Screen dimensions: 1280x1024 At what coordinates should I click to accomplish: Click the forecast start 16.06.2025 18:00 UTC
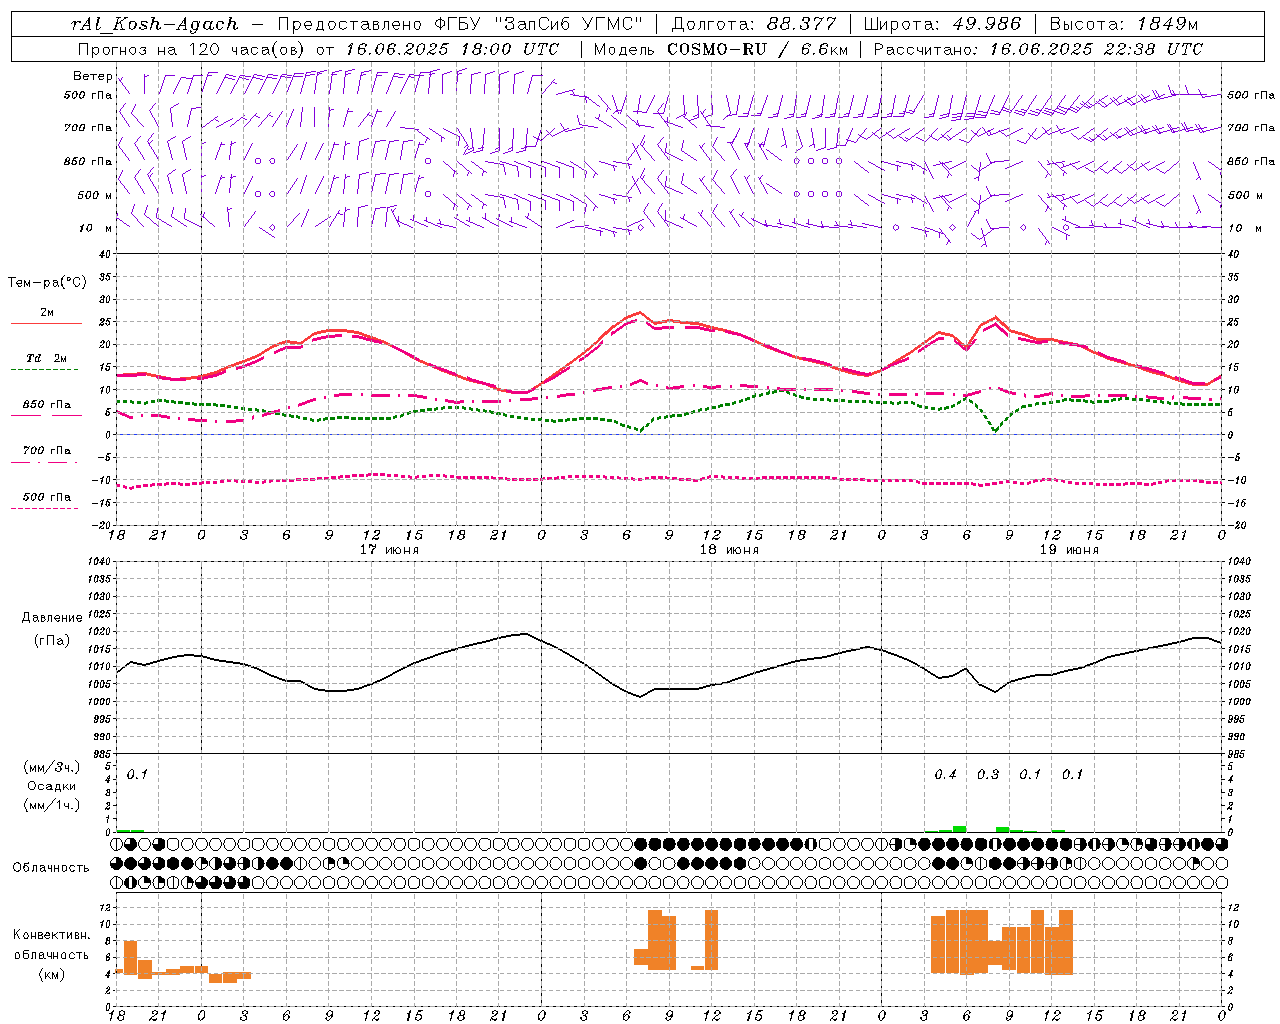[452, 49]
